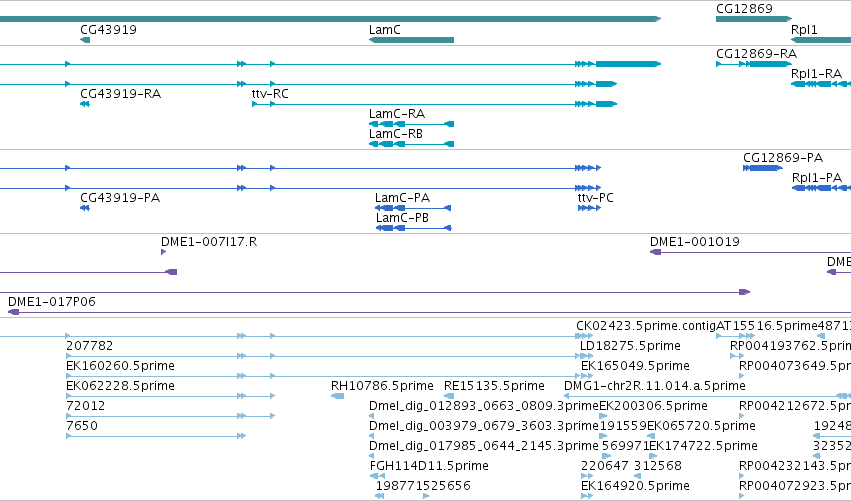Select the Dmel_dig_003979_0679_3603.3prime label
The width and height of the screenshot is (851, 501).
(484, 426)
